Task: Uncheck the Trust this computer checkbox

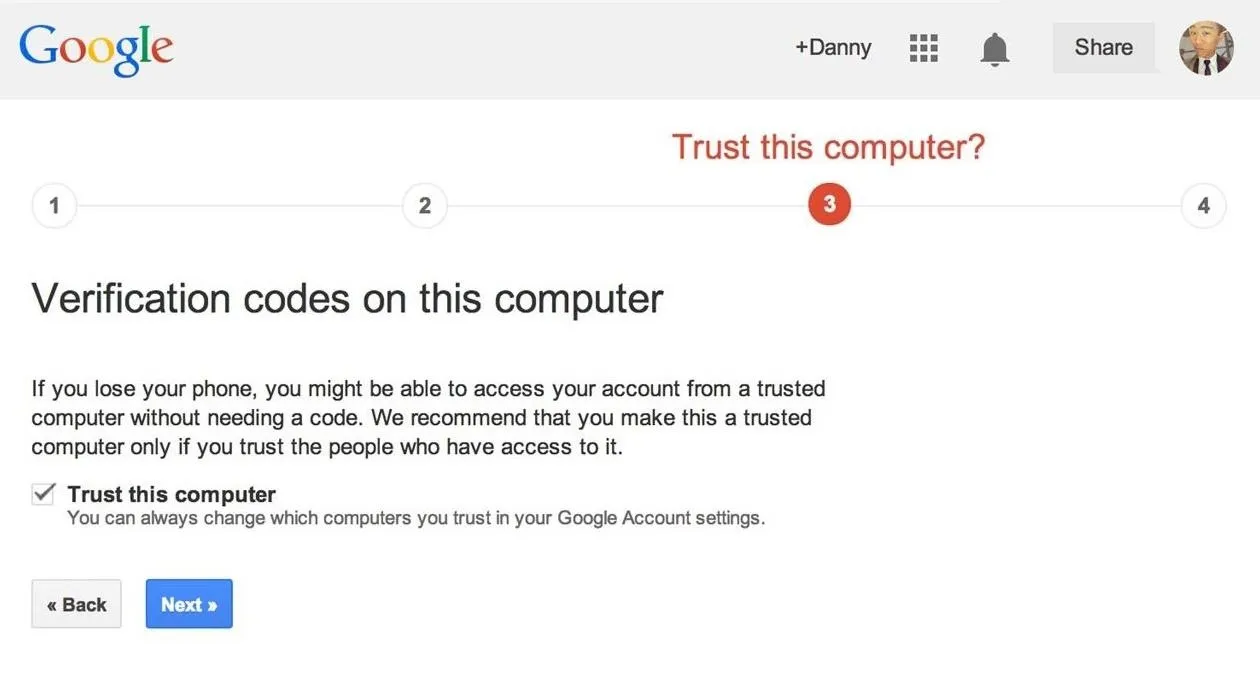Action: (43, 494)
